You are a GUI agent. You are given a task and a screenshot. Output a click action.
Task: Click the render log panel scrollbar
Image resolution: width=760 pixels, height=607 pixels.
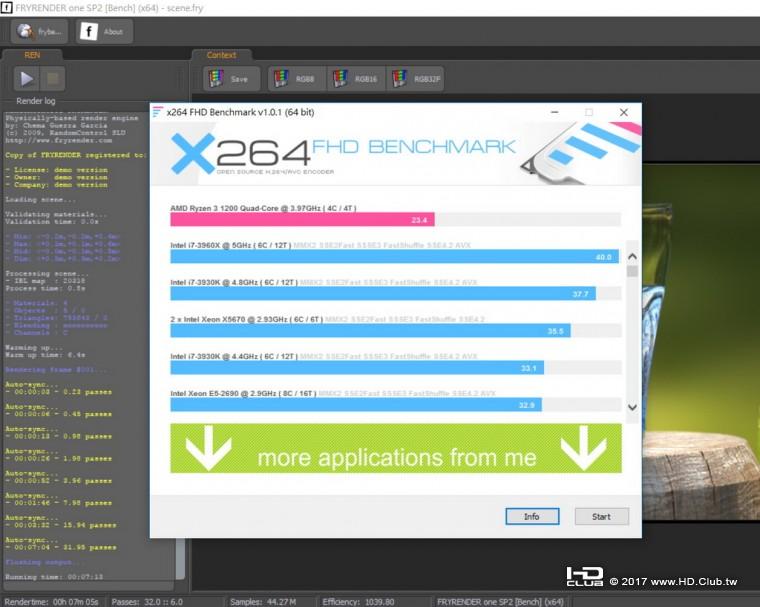(x=181, y=560)
